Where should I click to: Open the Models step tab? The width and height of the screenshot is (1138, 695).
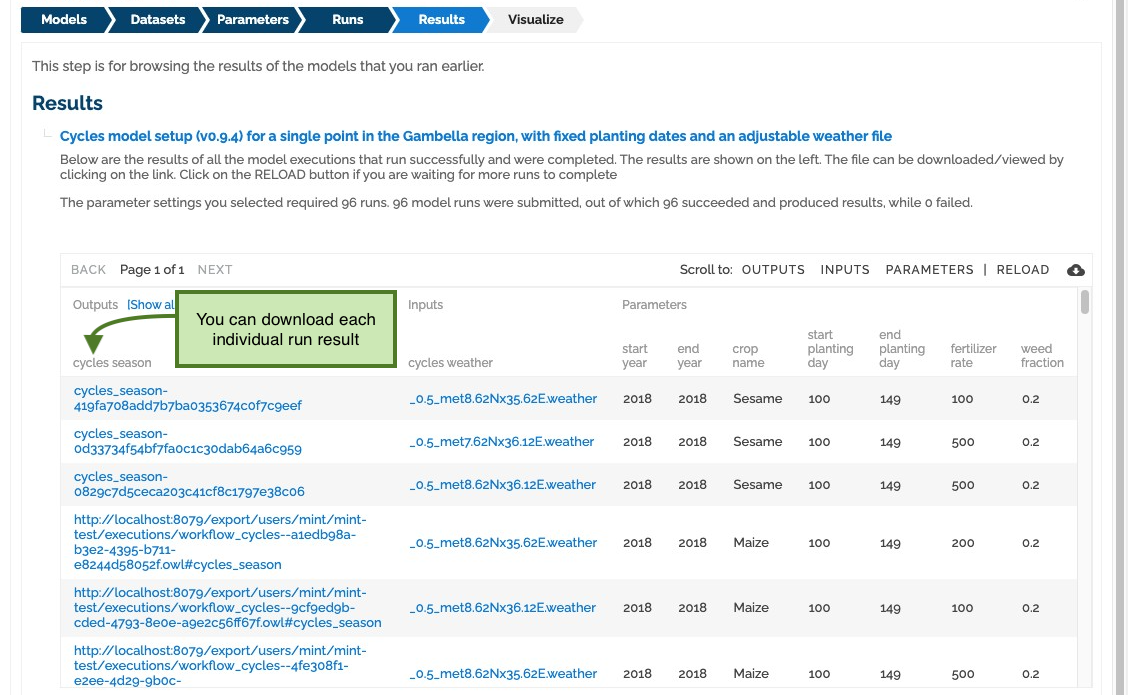coord(64,20)
